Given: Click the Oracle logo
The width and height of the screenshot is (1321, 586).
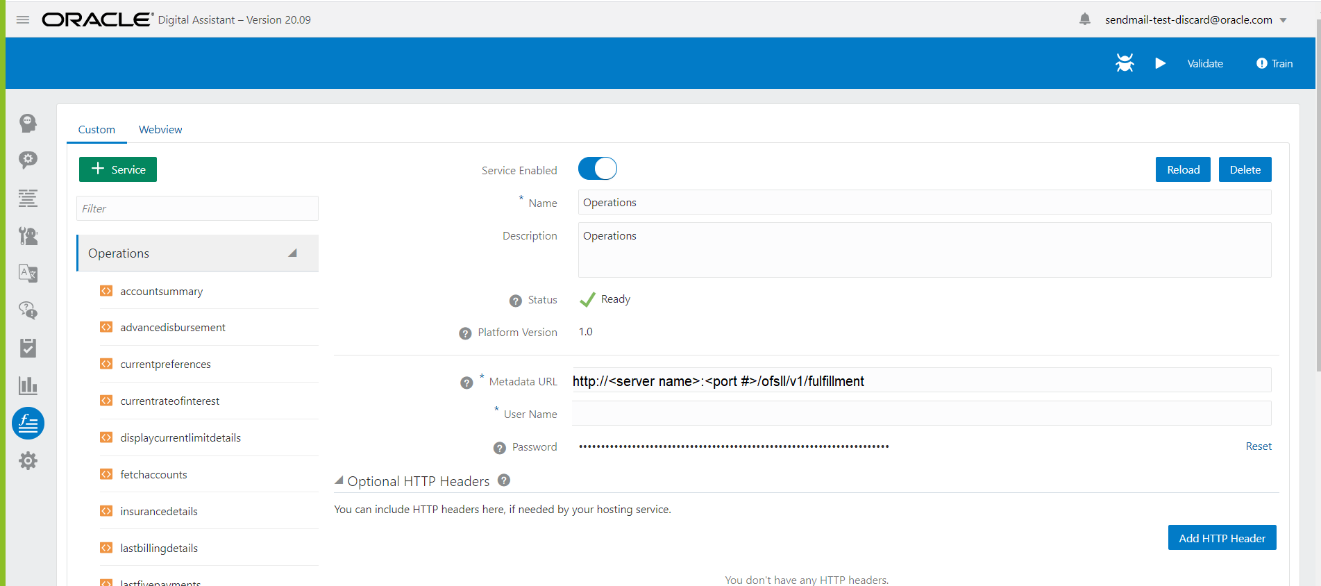Looking at the screenshot, I should coord(97,20).
